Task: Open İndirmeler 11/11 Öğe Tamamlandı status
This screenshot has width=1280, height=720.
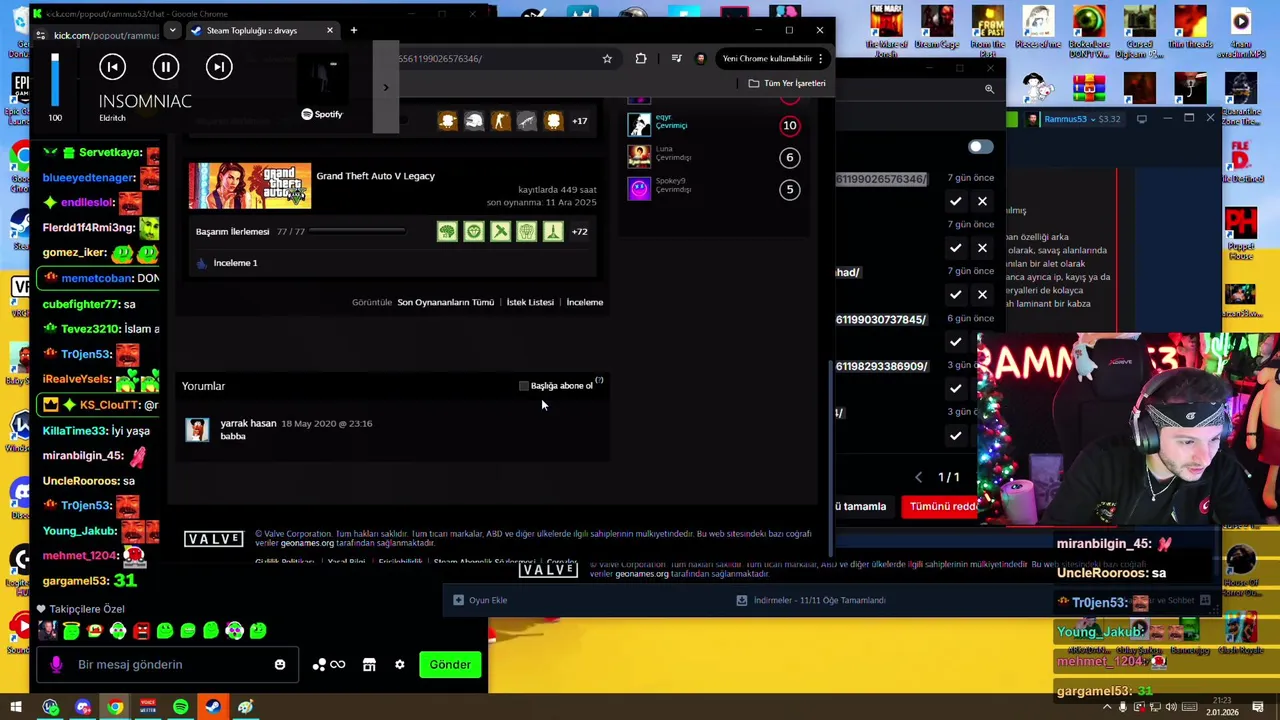Action: [811, 600]
